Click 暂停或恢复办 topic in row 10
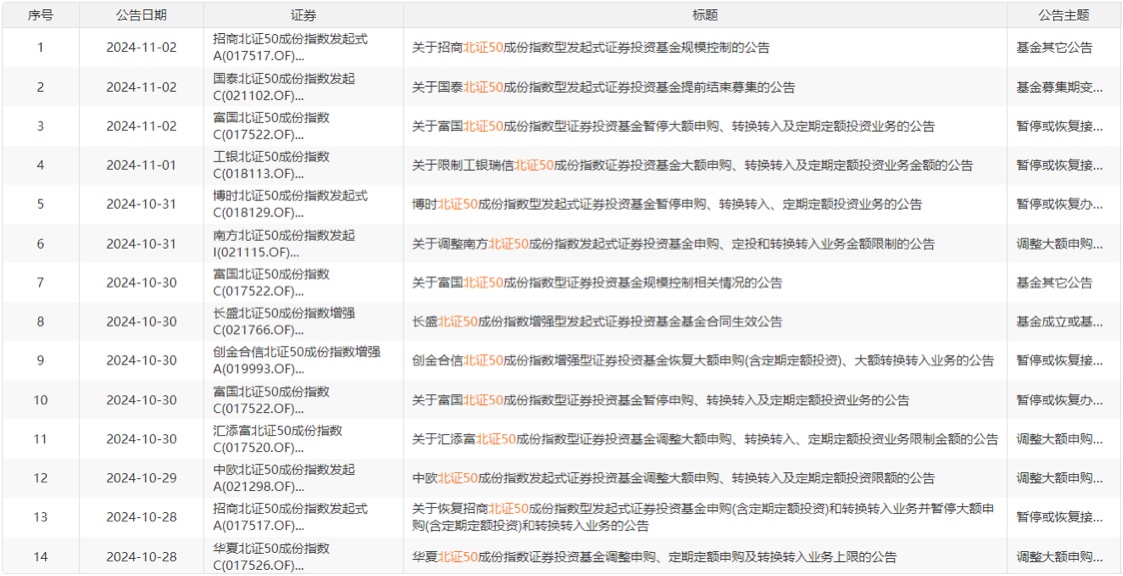Viewport: 1123px width, 576px height. click(1059, 400)
